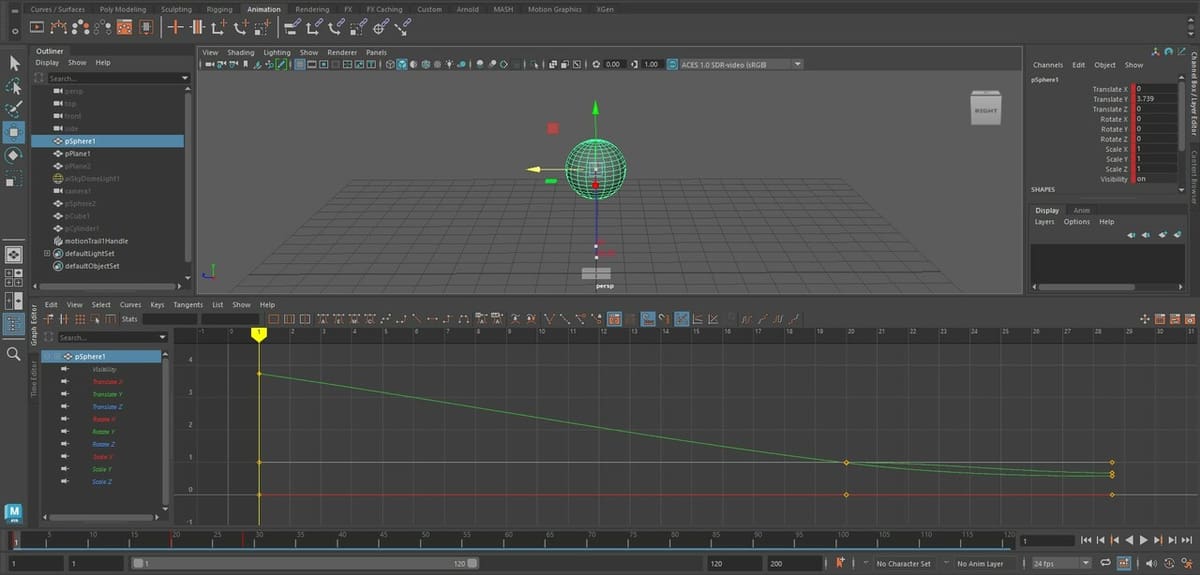This screenshot has width=1200, height=575.
Task: Click the Motion Trail shelf icon
Action: coord(59,27)
